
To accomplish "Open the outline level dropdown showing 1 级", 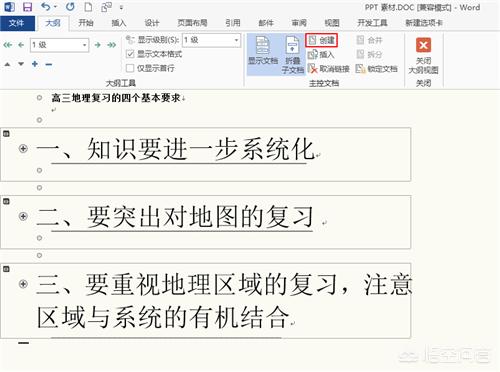I will [x=59, y=45].
